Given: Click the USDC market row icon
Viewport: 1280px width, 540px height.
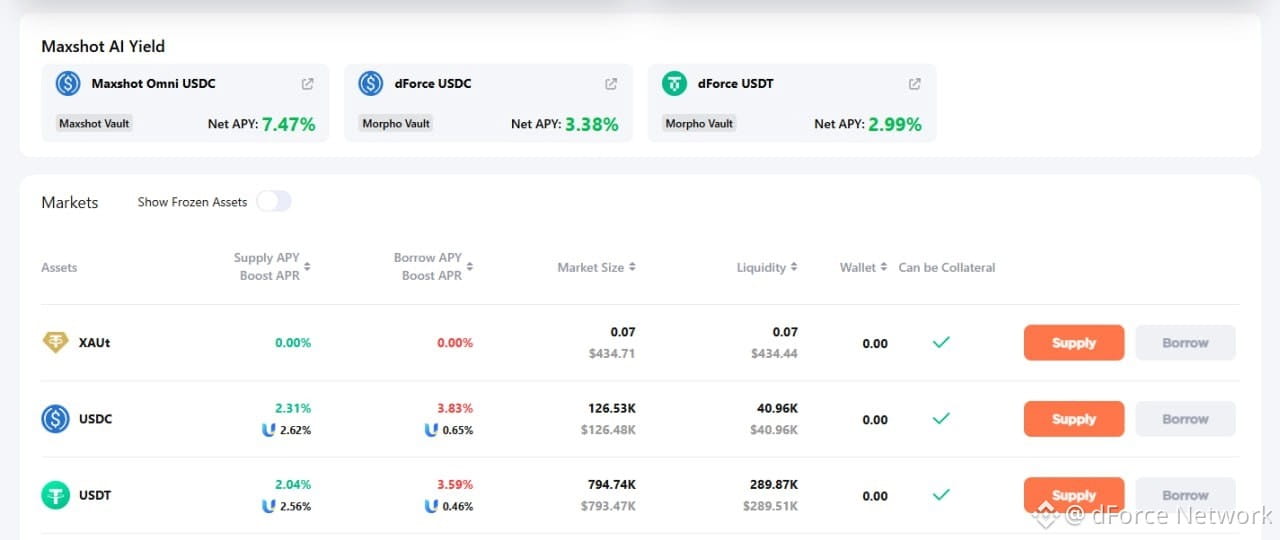Looking at the screenshot, I should click(55, 419).
